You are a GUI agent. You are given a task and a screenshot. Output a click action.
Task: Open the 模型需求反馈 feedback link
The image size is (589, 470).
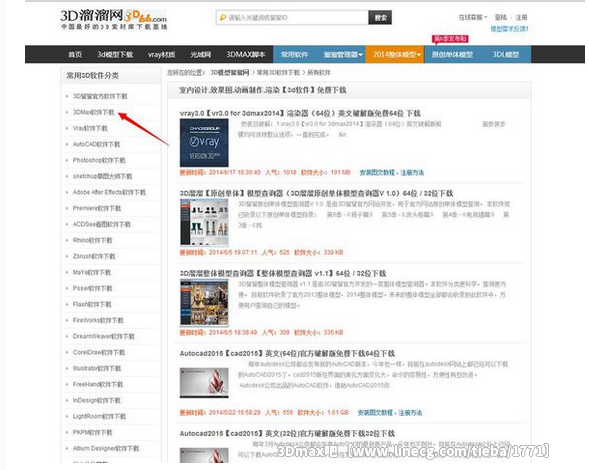coord(509,29)
